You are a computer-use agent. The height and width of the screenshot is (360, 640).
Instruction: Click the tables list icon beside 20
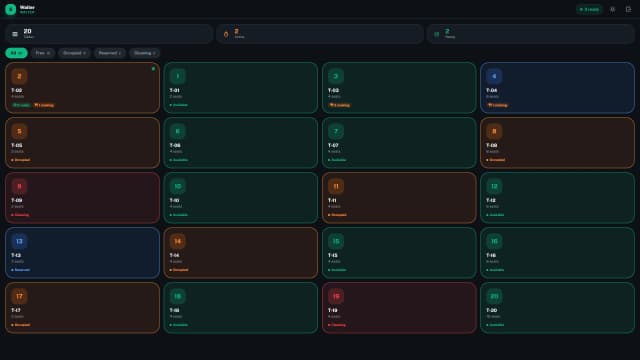[x=15, y=34]
